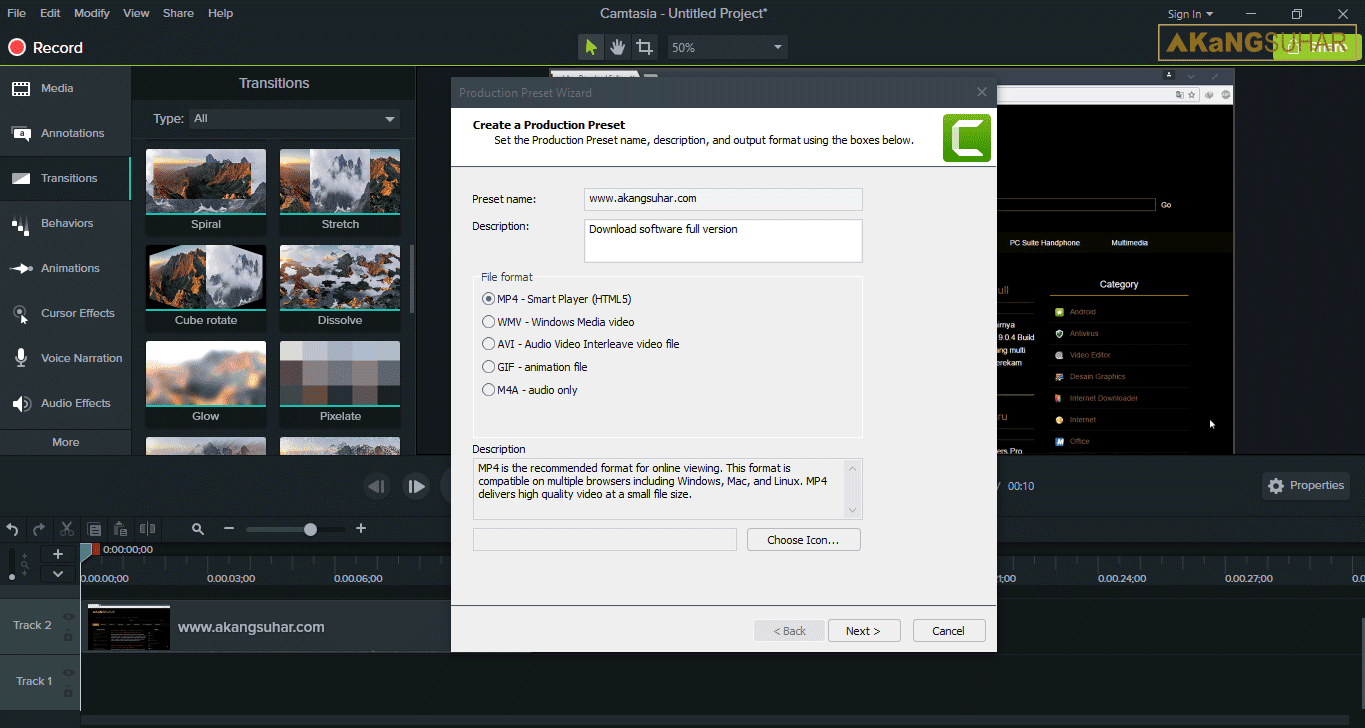The height and width of the screenshot is (728, 1365).
Task: Open the transition Type dropdown
Action: pos(294,119)
